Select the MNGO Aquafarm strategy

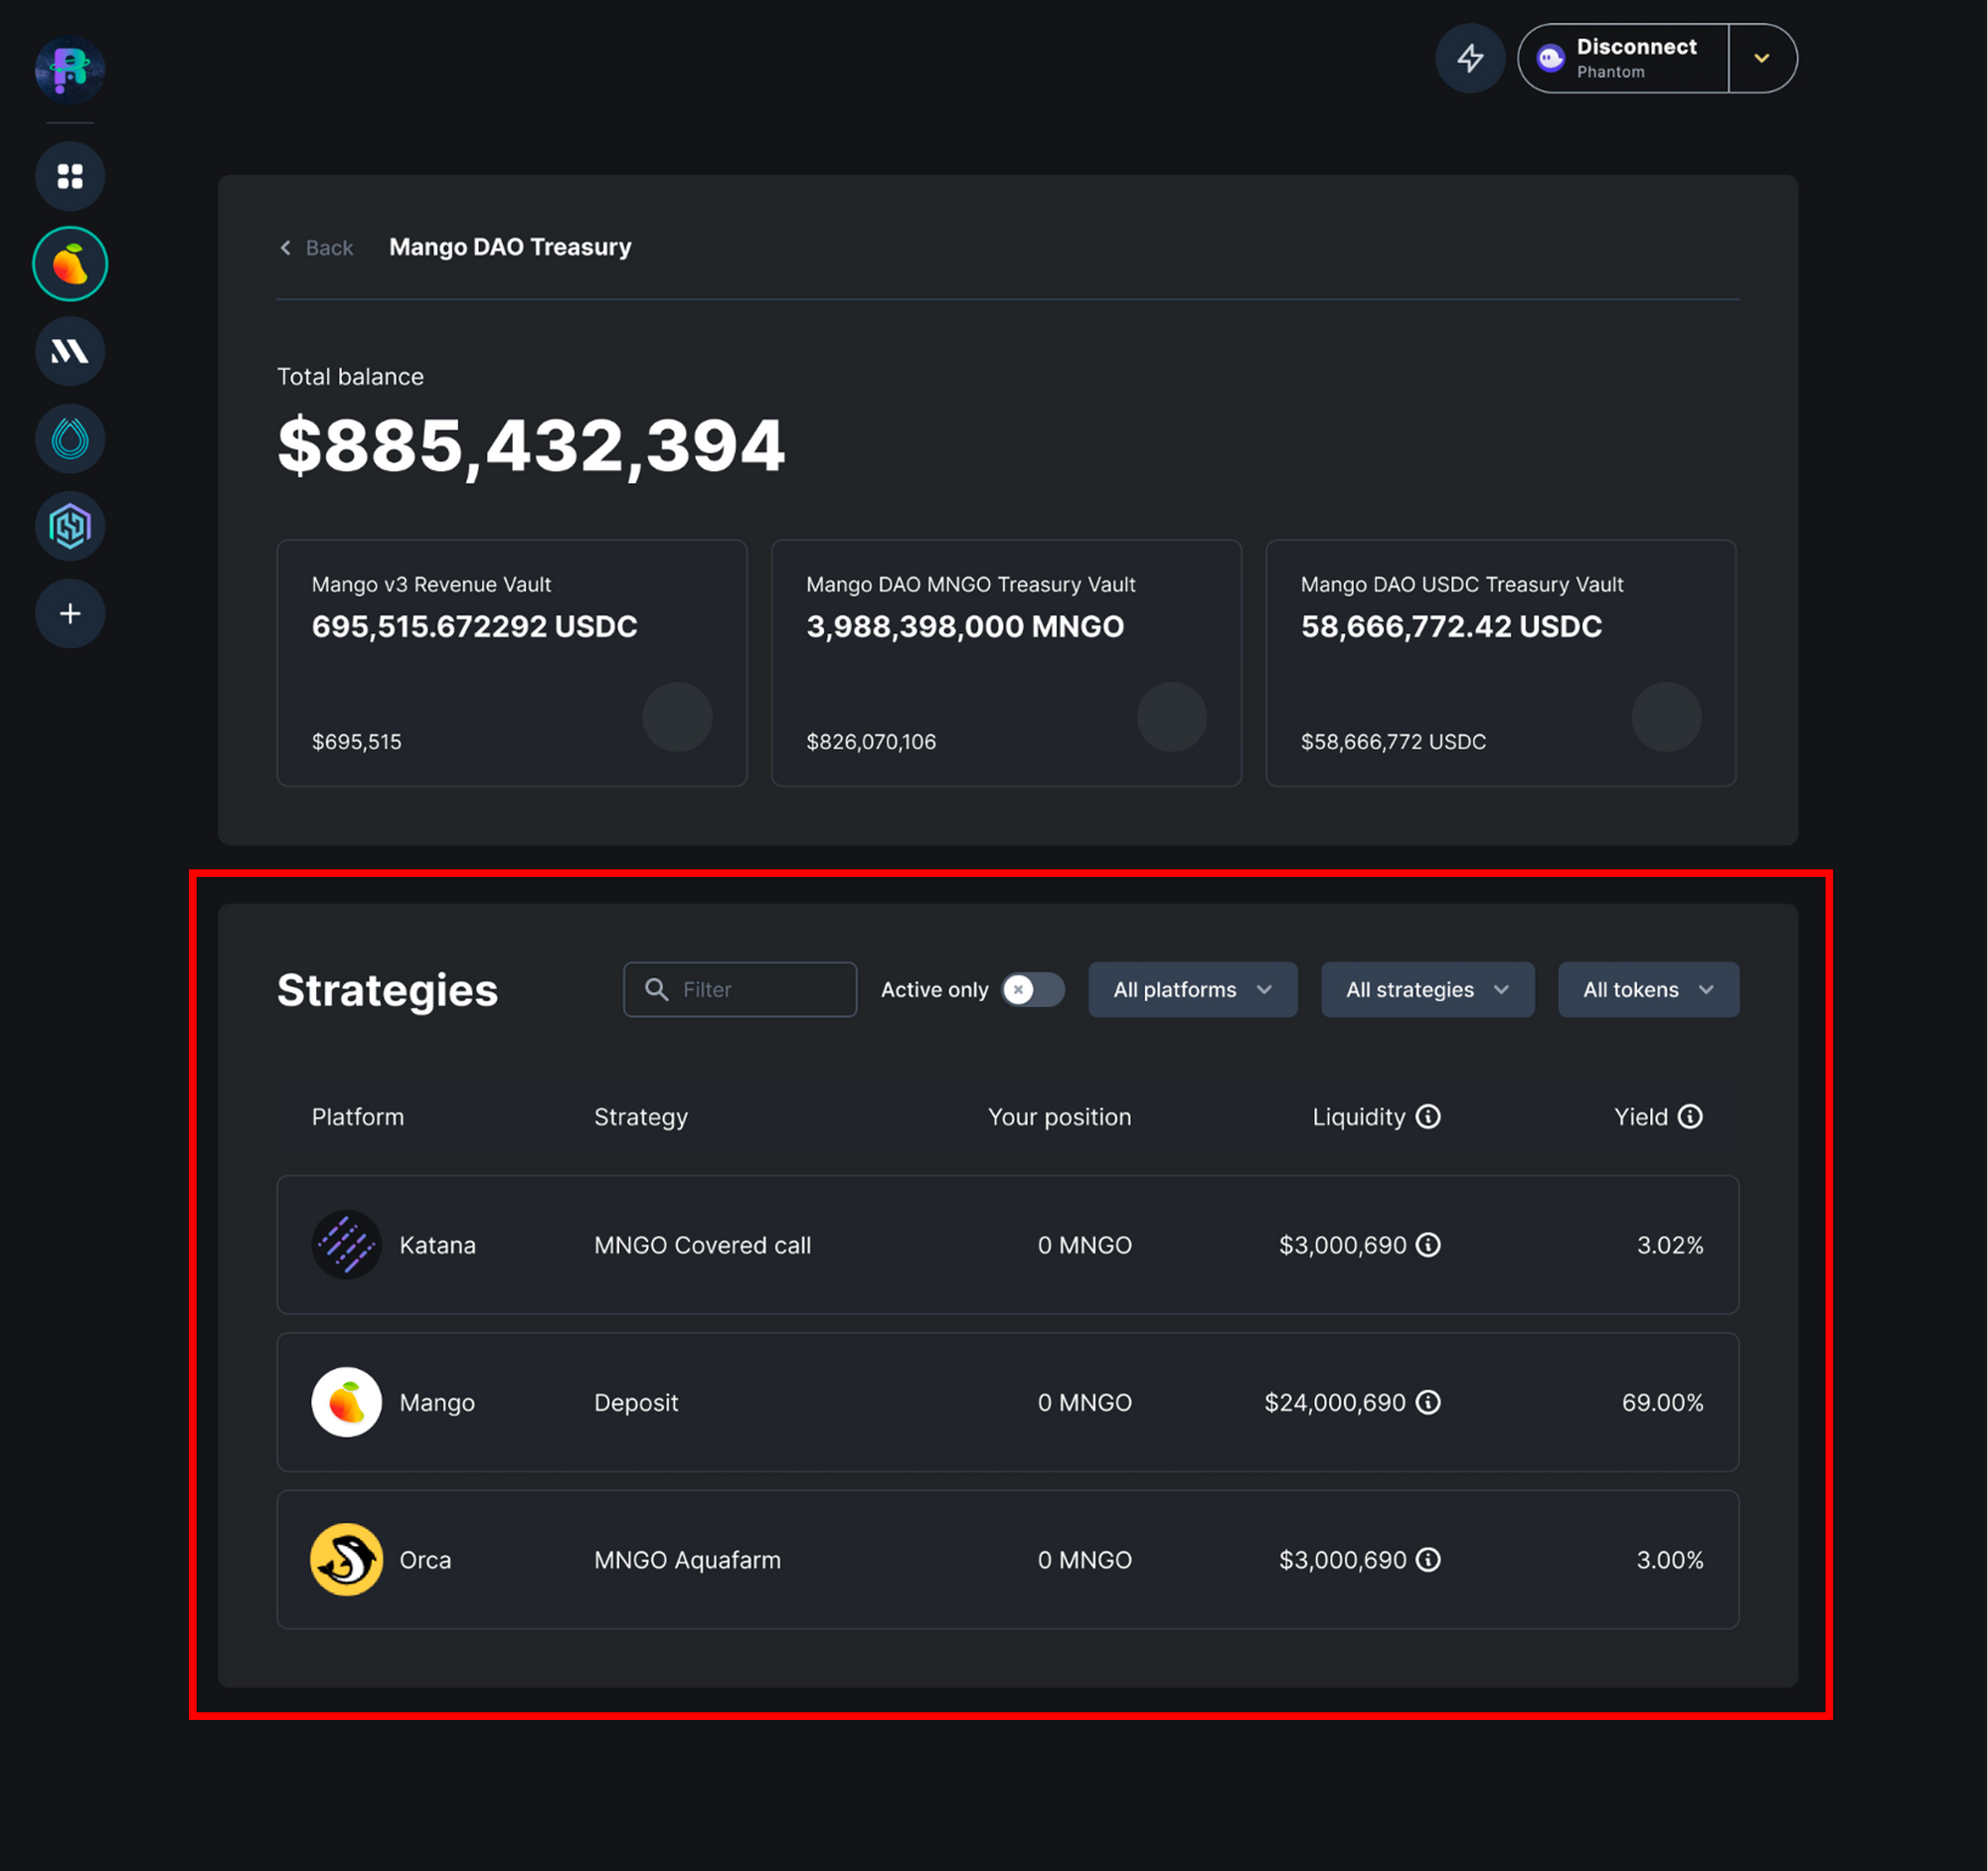(x=687, y=1560)
